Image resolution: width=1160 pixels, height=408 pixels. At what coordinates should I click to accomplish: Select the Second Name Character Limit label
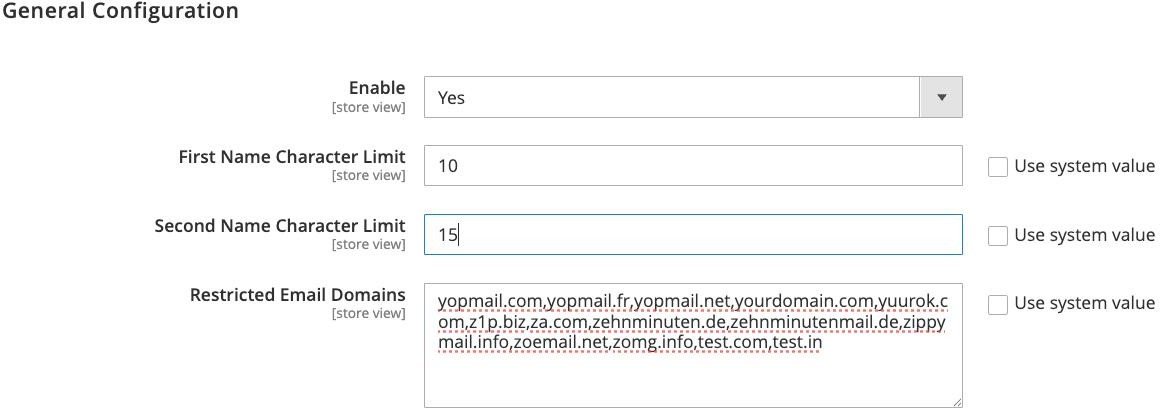(x=280, y=225)
